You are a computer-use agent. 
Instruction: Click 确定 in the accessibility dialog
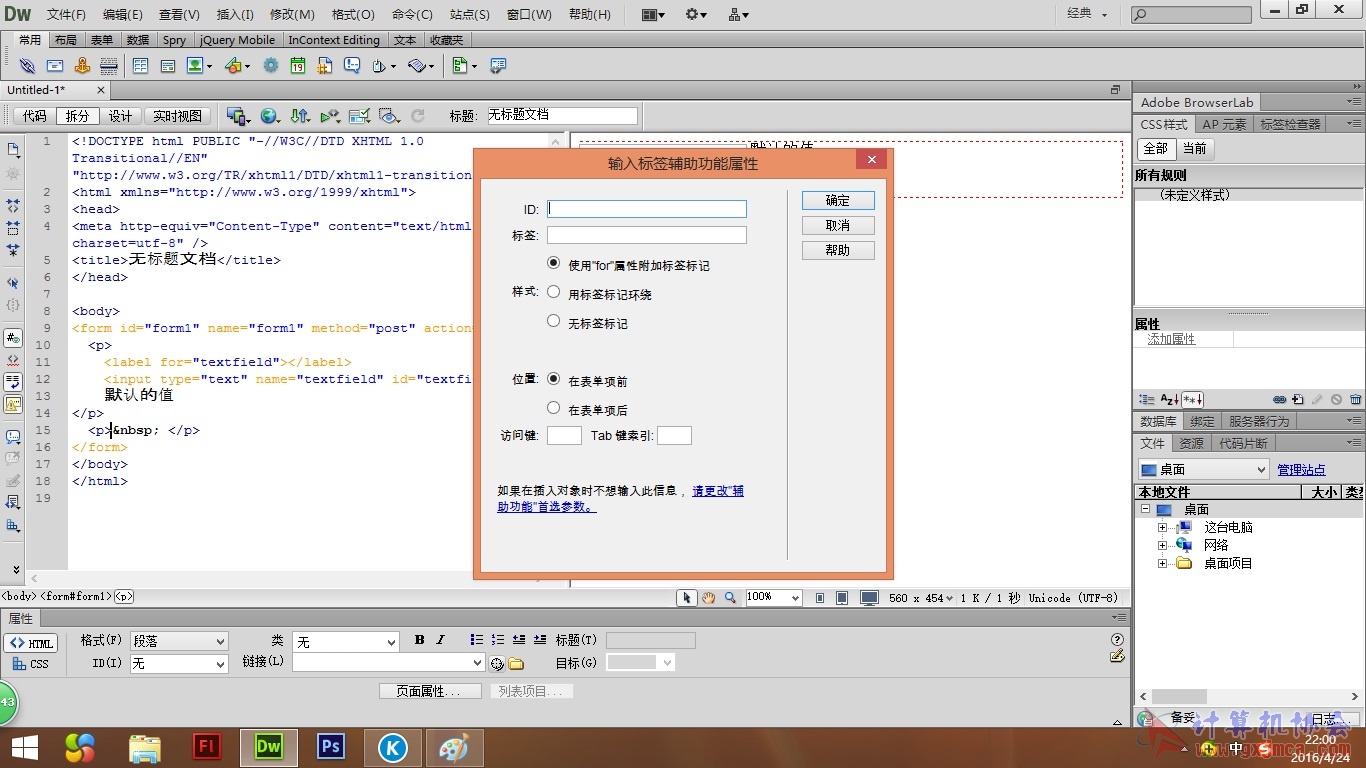[x=838, y=200]
